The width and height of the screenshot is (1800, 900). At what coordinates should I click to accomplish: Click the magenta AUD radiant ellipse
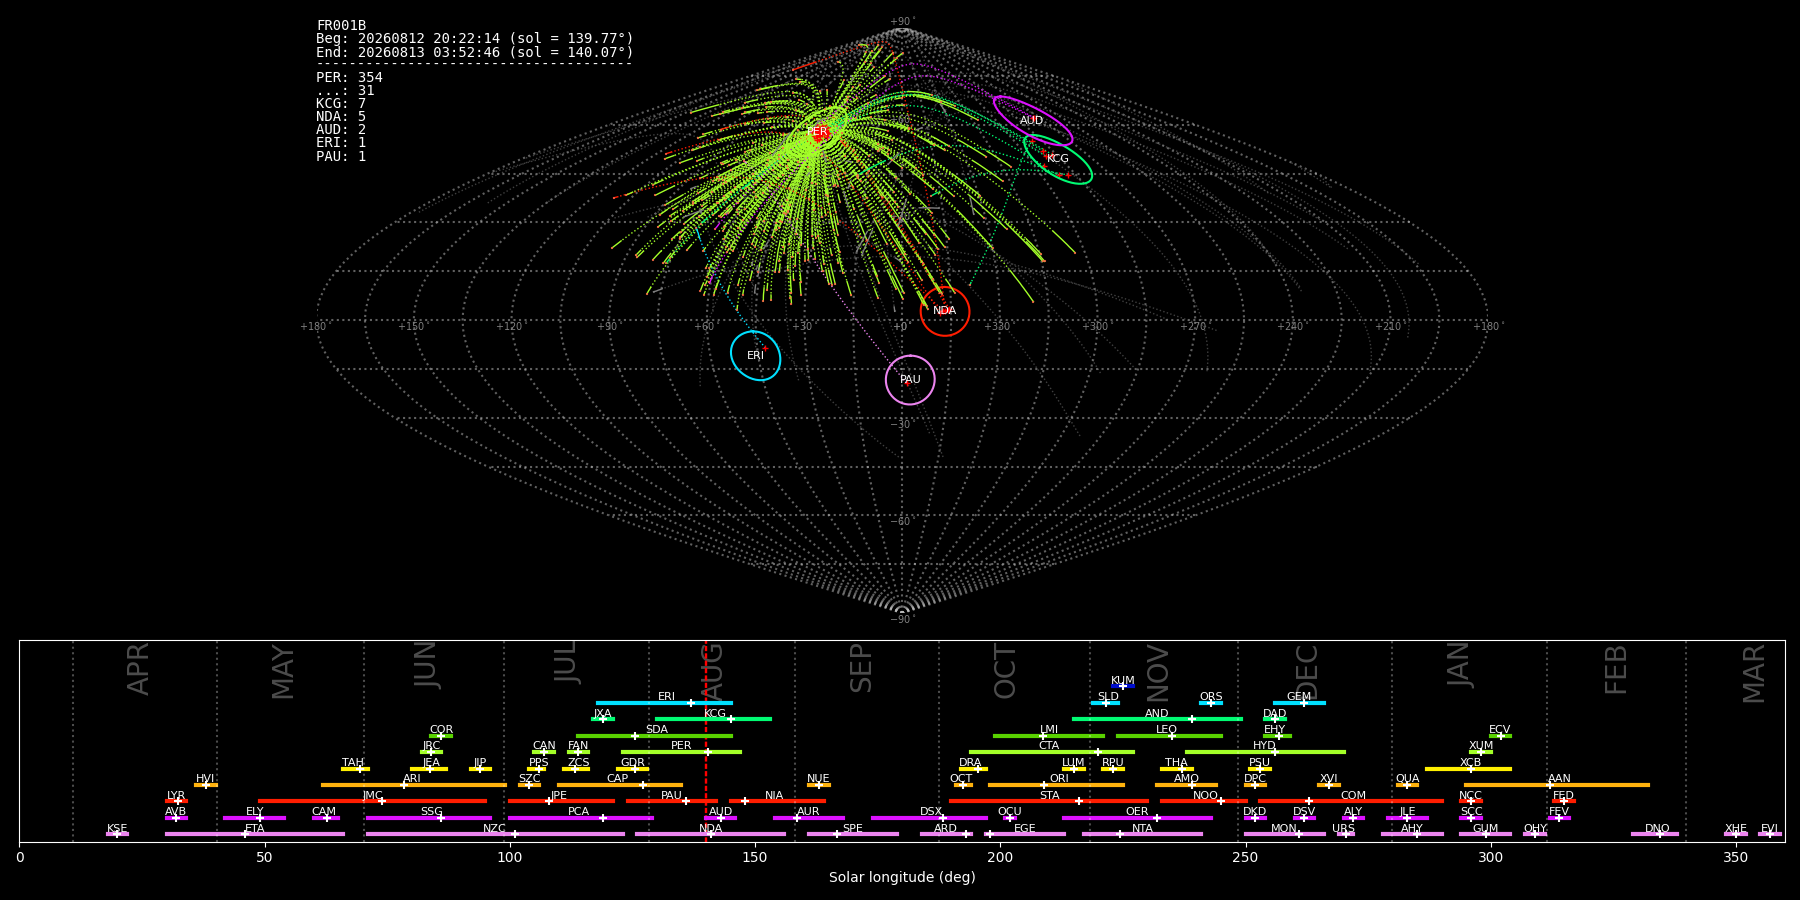[x=1033, y=121]
